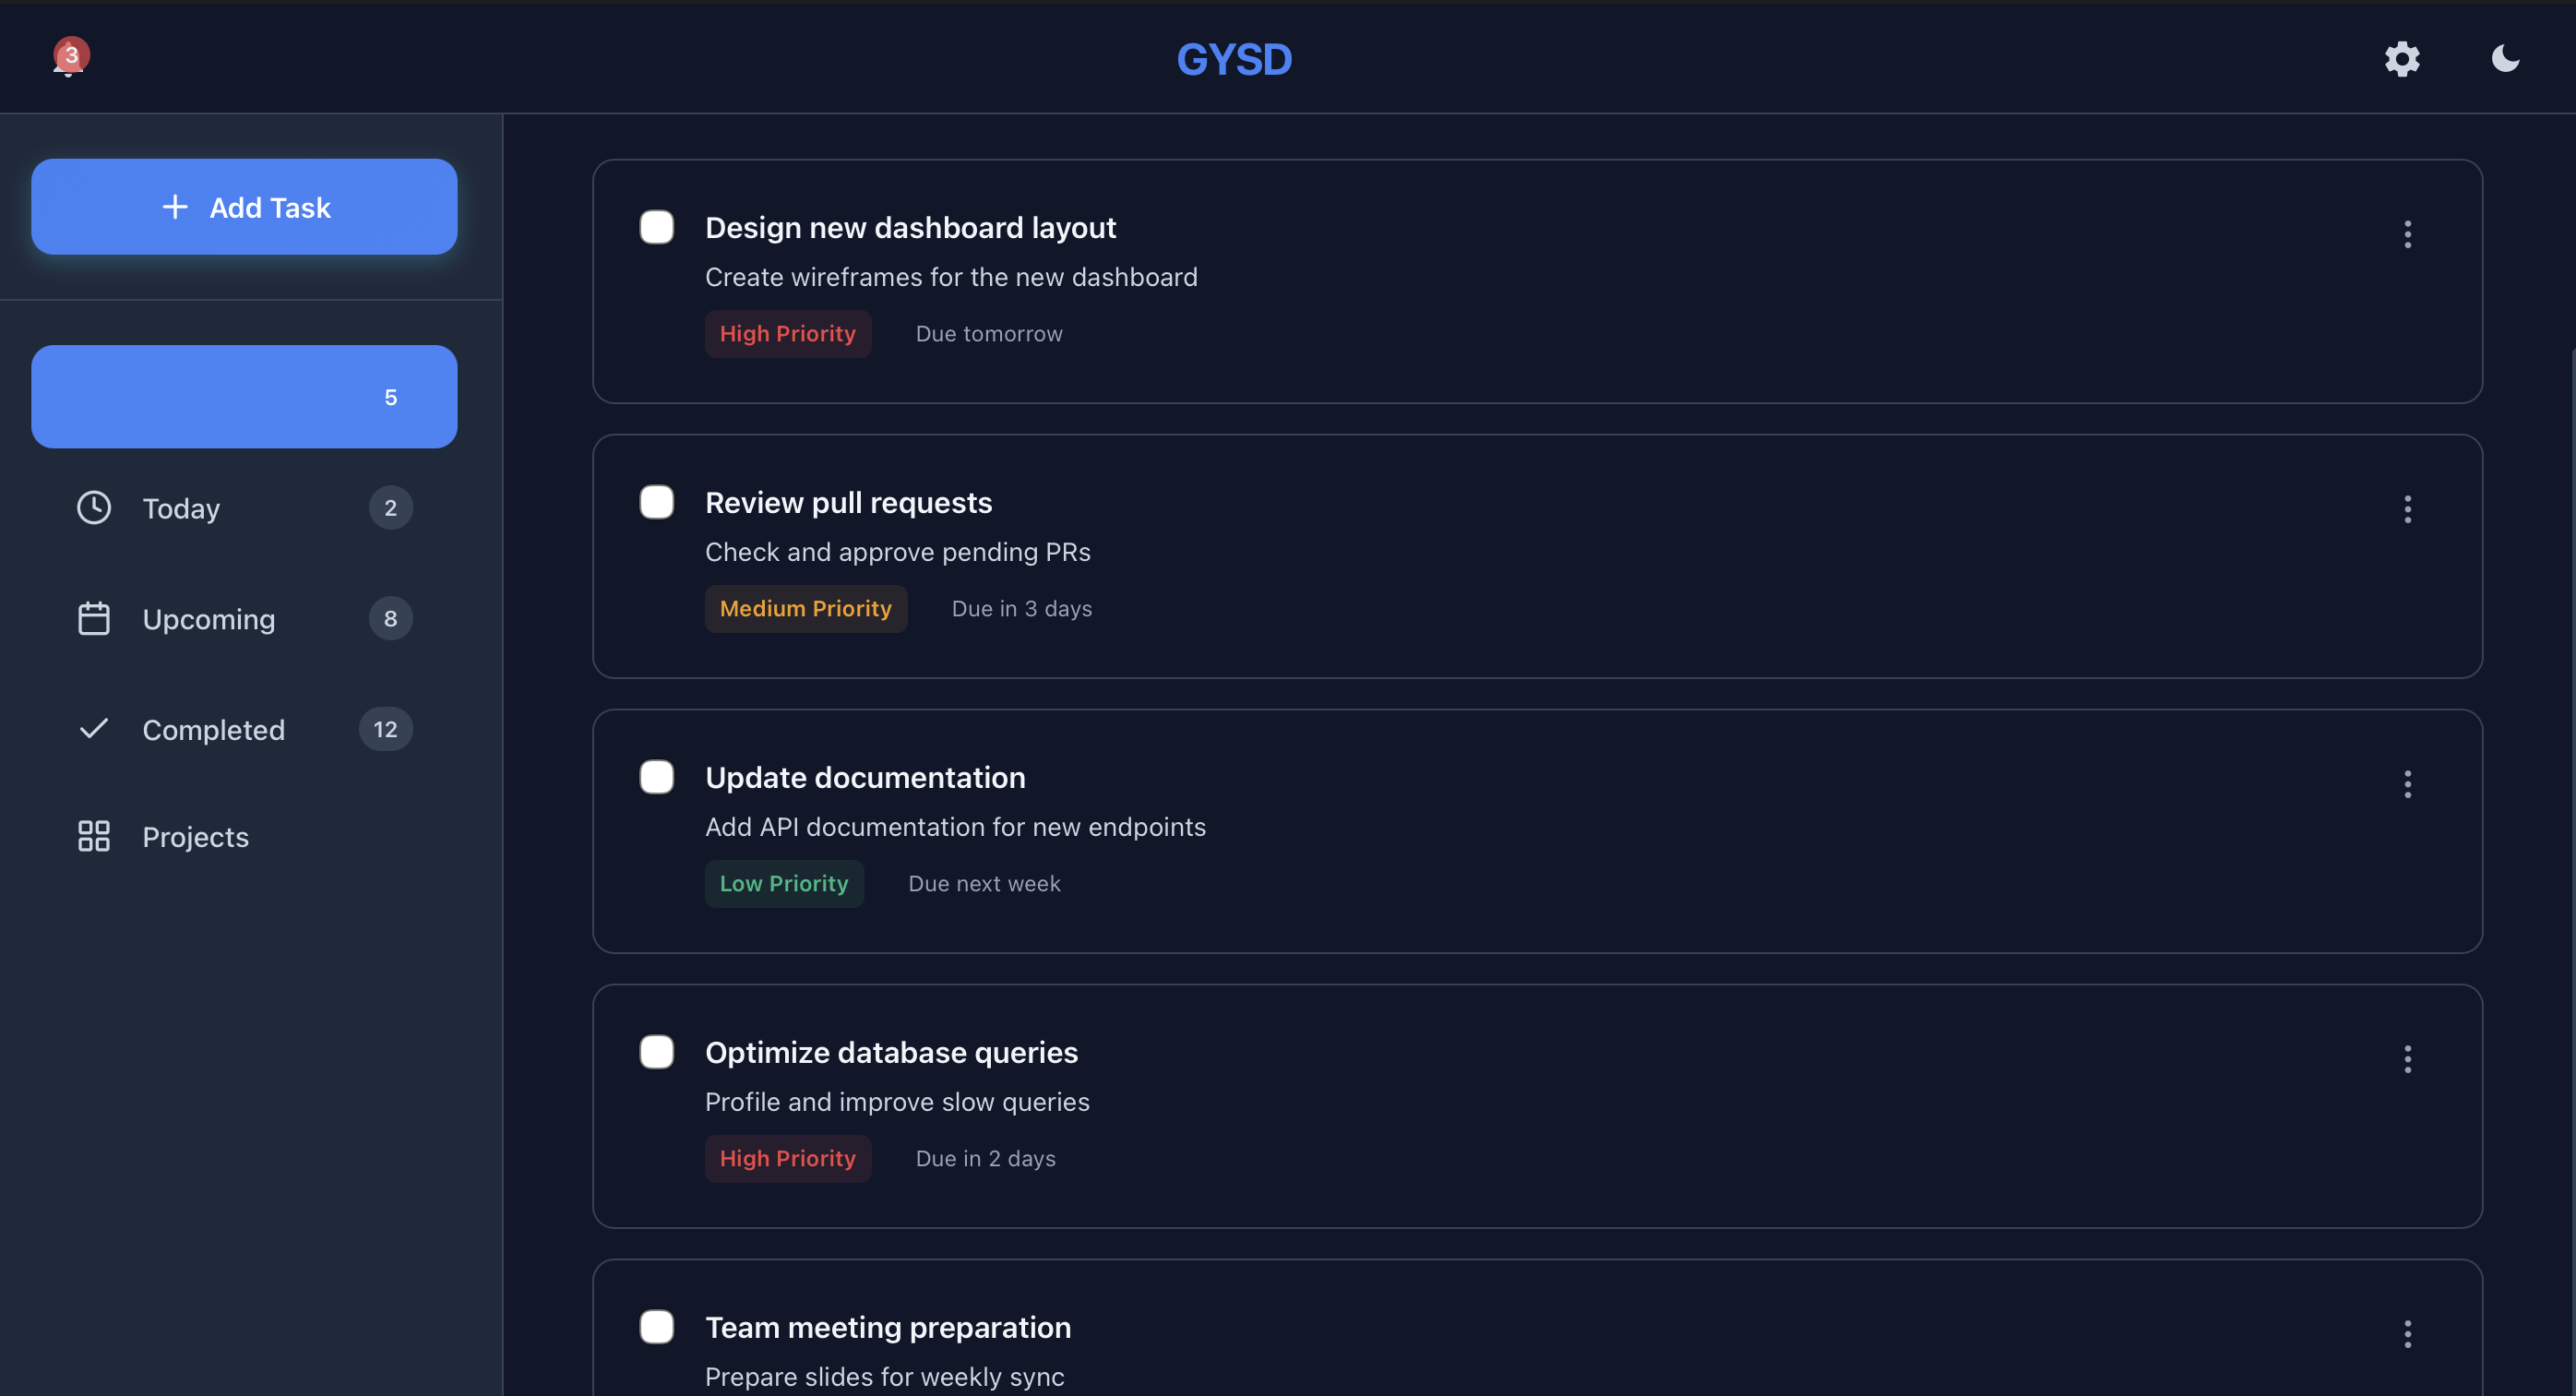Click the Completed checkmark icon
Screen dimensions: 2576x1396
[94, 729]
